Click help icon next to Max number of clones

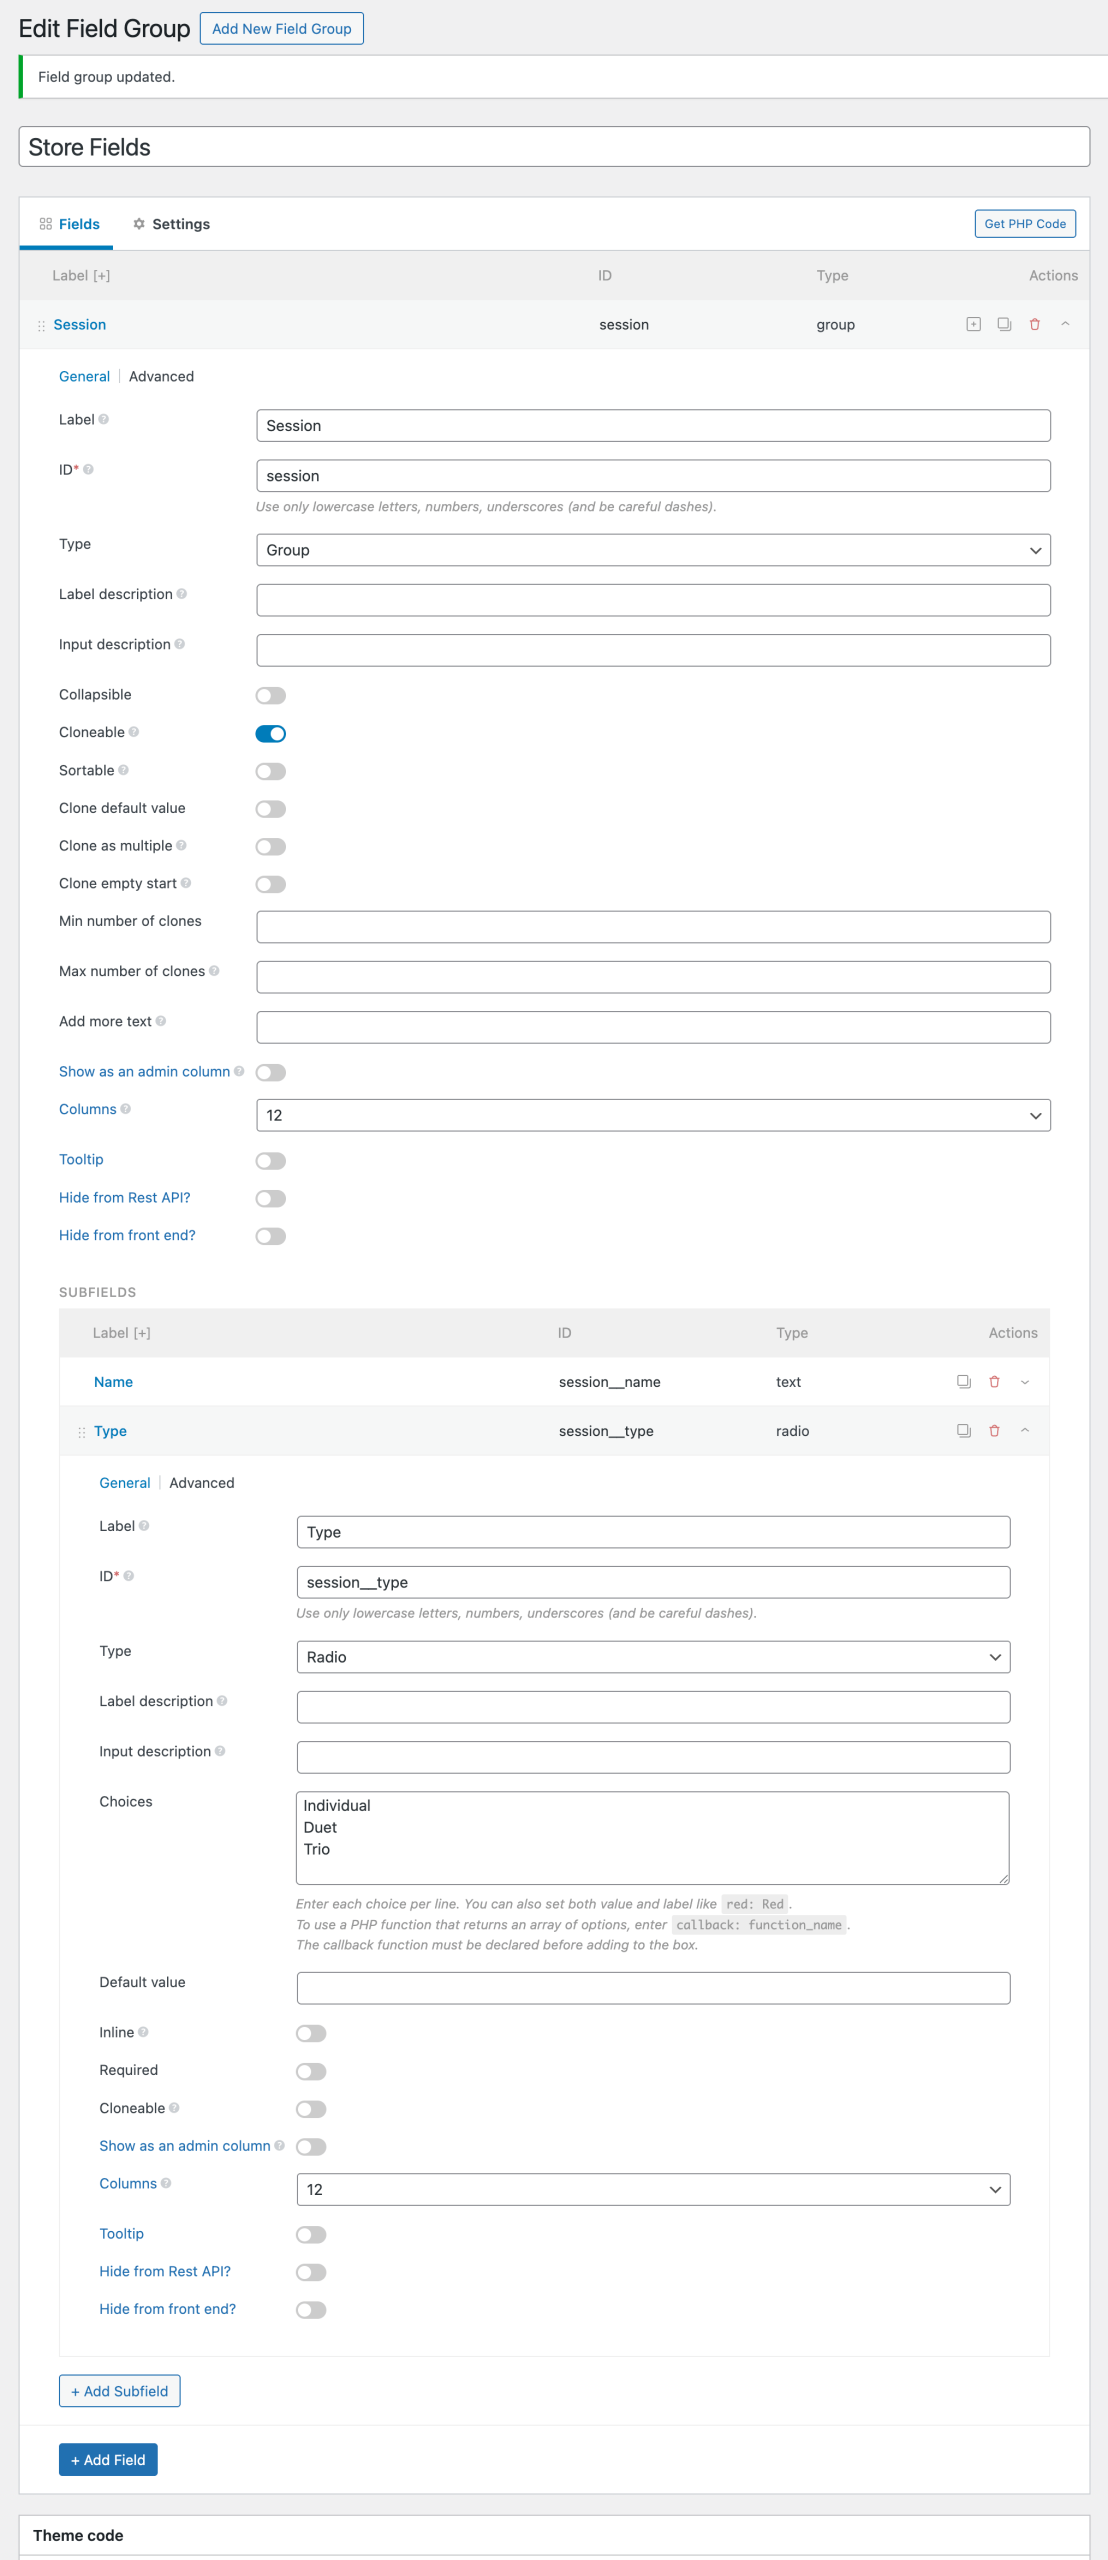(214, 971)
